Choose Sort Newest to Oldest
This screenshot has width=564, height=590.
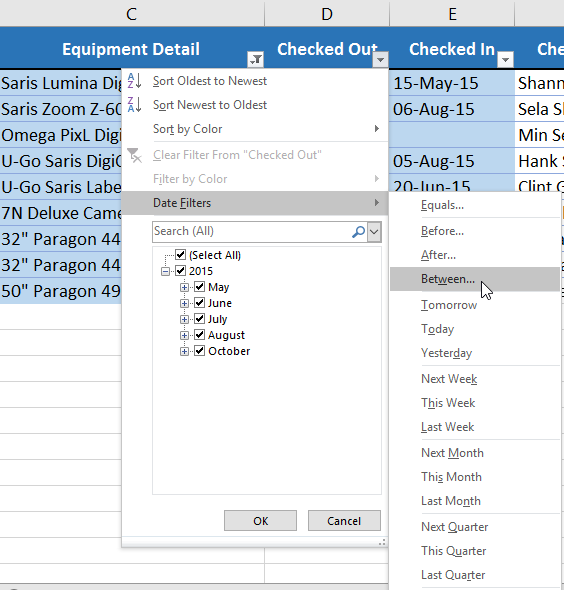click(x=255, y=105)
